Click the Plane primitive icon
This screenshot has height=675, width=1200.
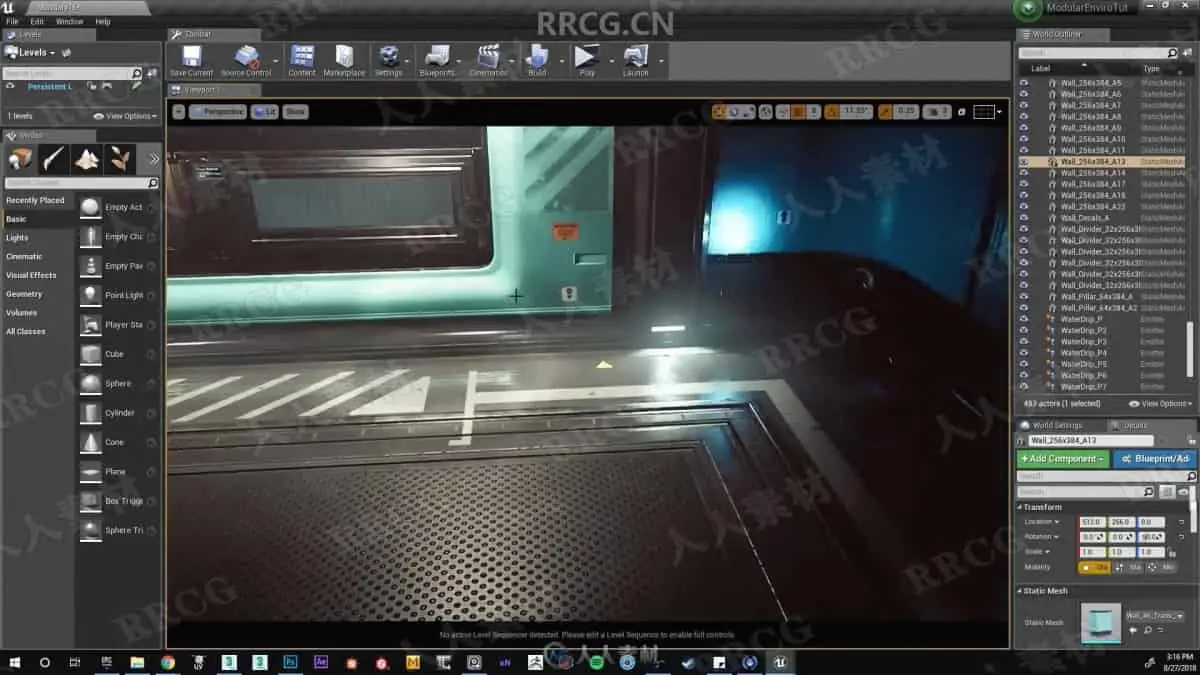click(91, 472)
